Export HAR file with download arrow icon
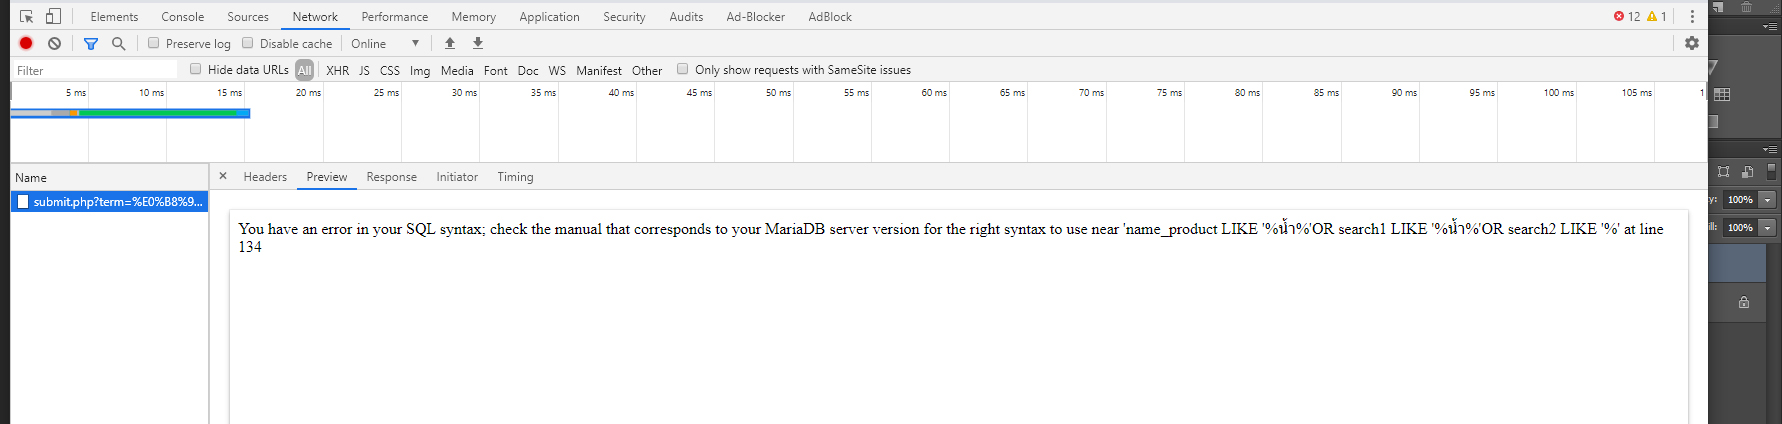This screenshot has width=1782, height=424. point(478,43)
